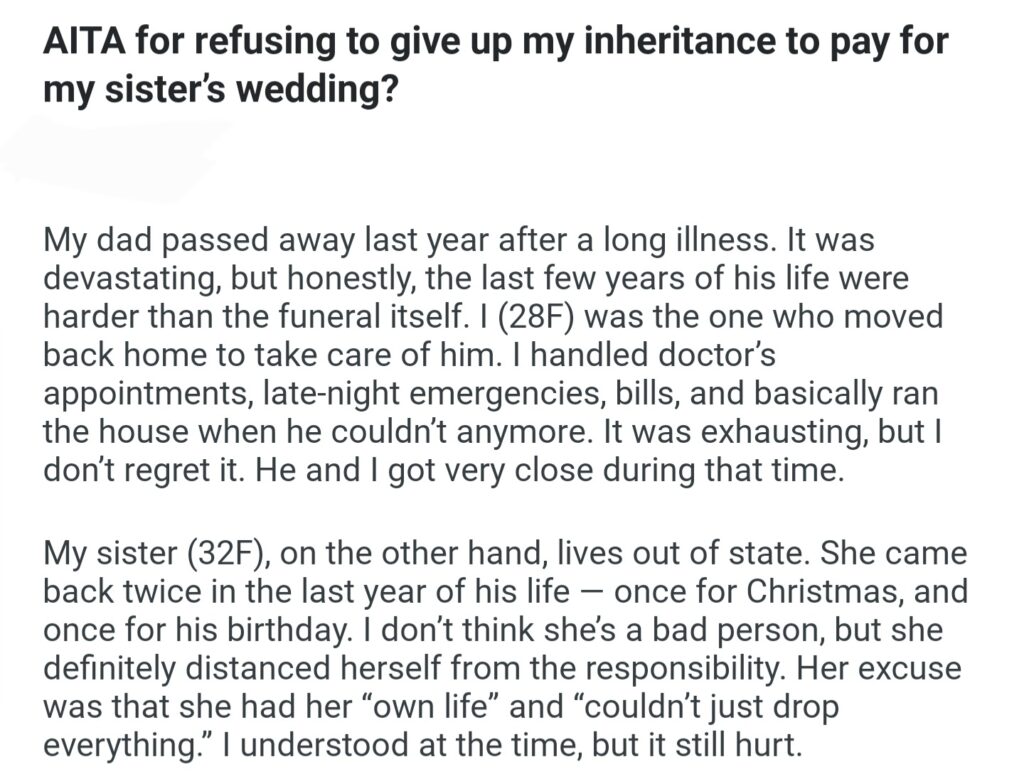Image resolution: width=1024 pixels, height=784 pixels.
Task: Click the phrase "late-night emergencies"
Action: click(380, 393)
